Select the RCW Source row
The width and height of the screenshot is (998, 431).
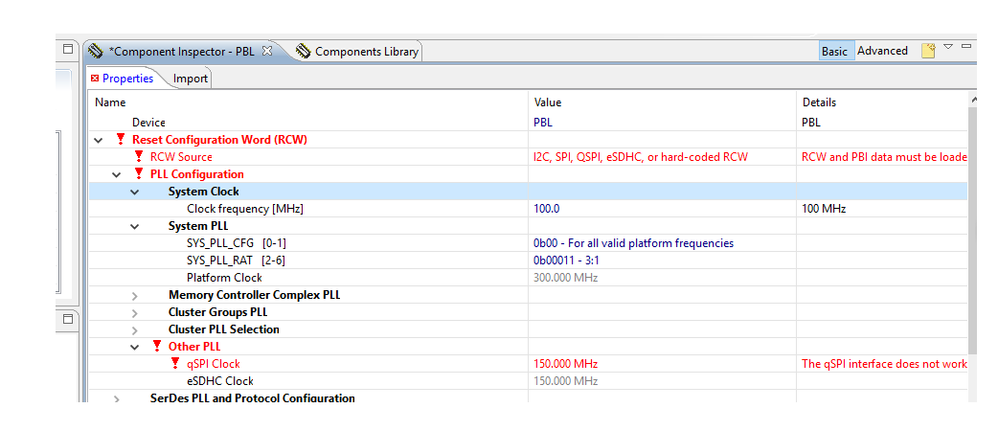tap(528, 157)
